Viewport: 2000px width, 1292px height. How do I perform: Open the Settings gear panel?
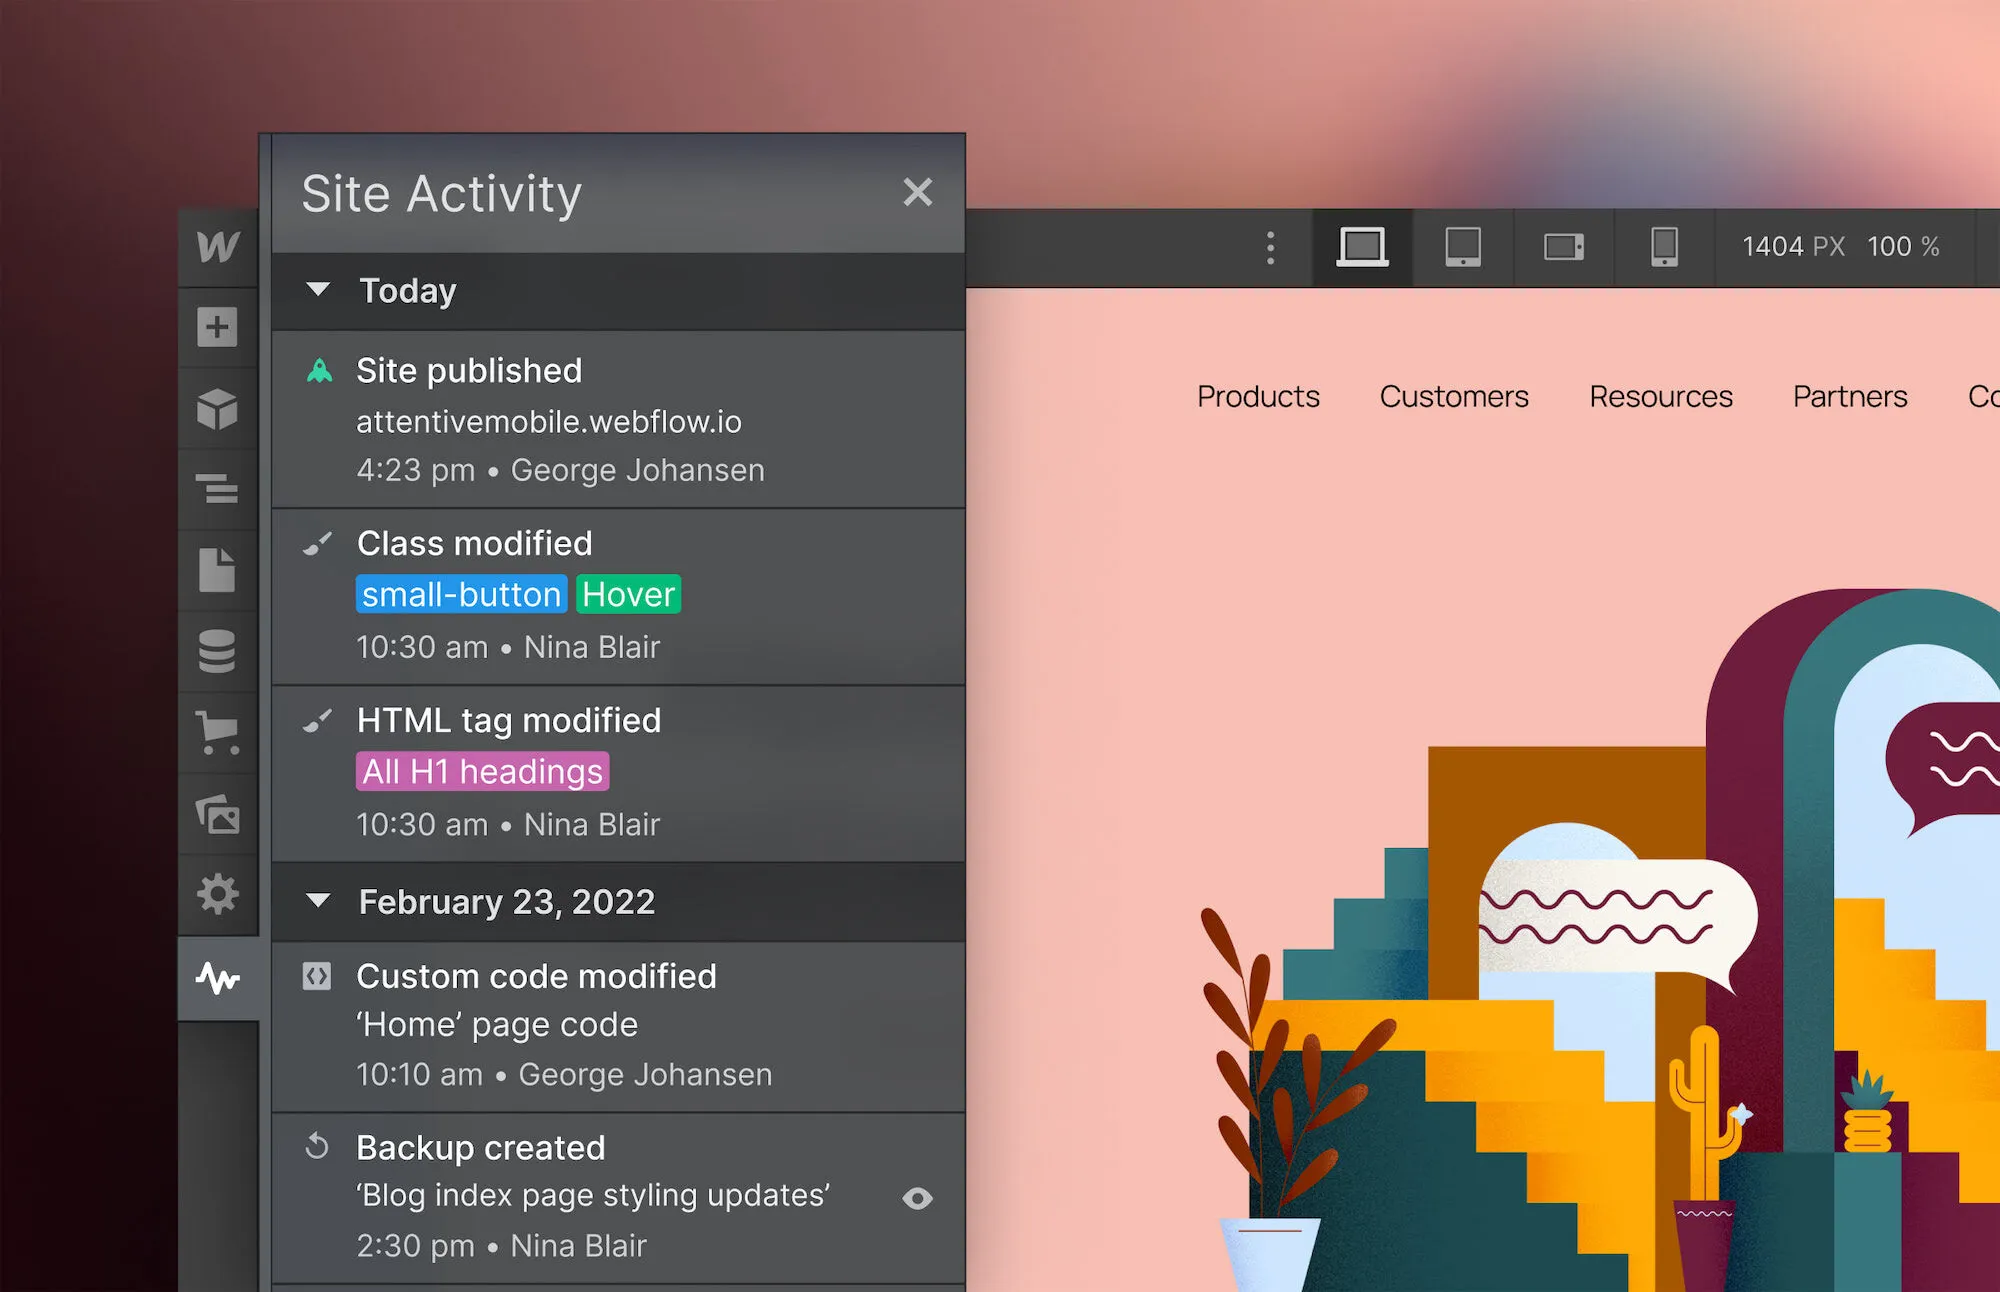click(x=217, y=893)
